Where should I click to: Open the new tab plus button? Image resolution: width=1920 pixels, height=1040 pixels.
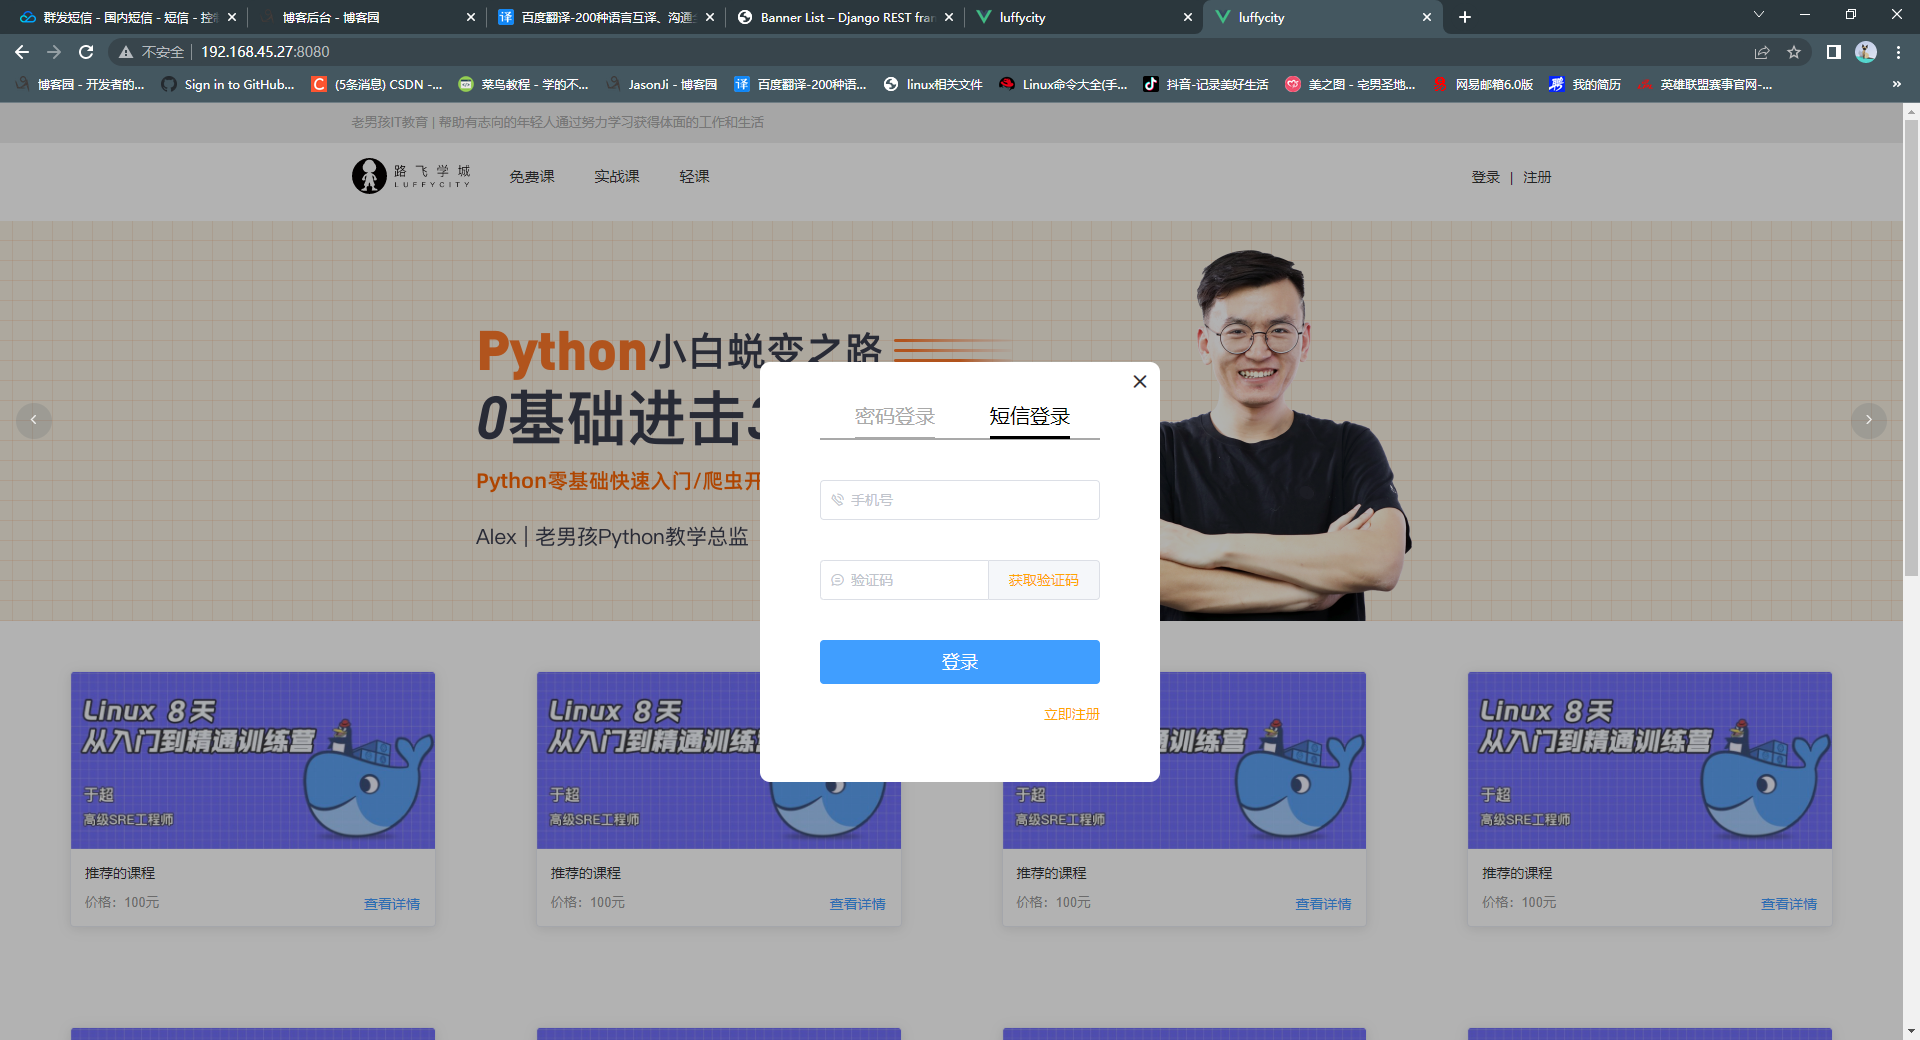click(1464, 17)
